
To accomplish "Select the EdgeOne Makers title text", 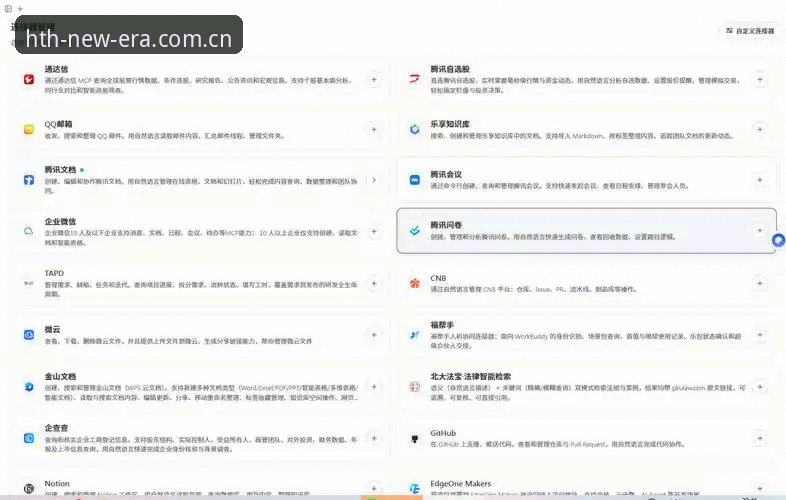I will point(460,483).
